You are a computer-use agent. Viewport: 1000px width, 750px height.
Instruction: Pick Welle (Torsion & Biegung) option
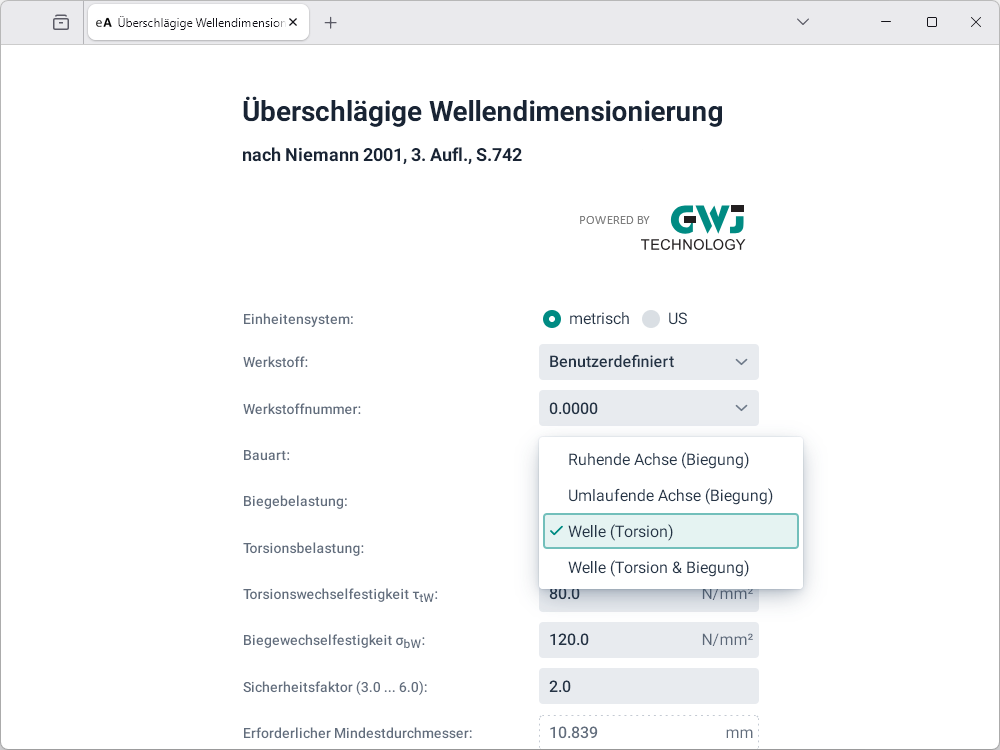click(658, 568)
